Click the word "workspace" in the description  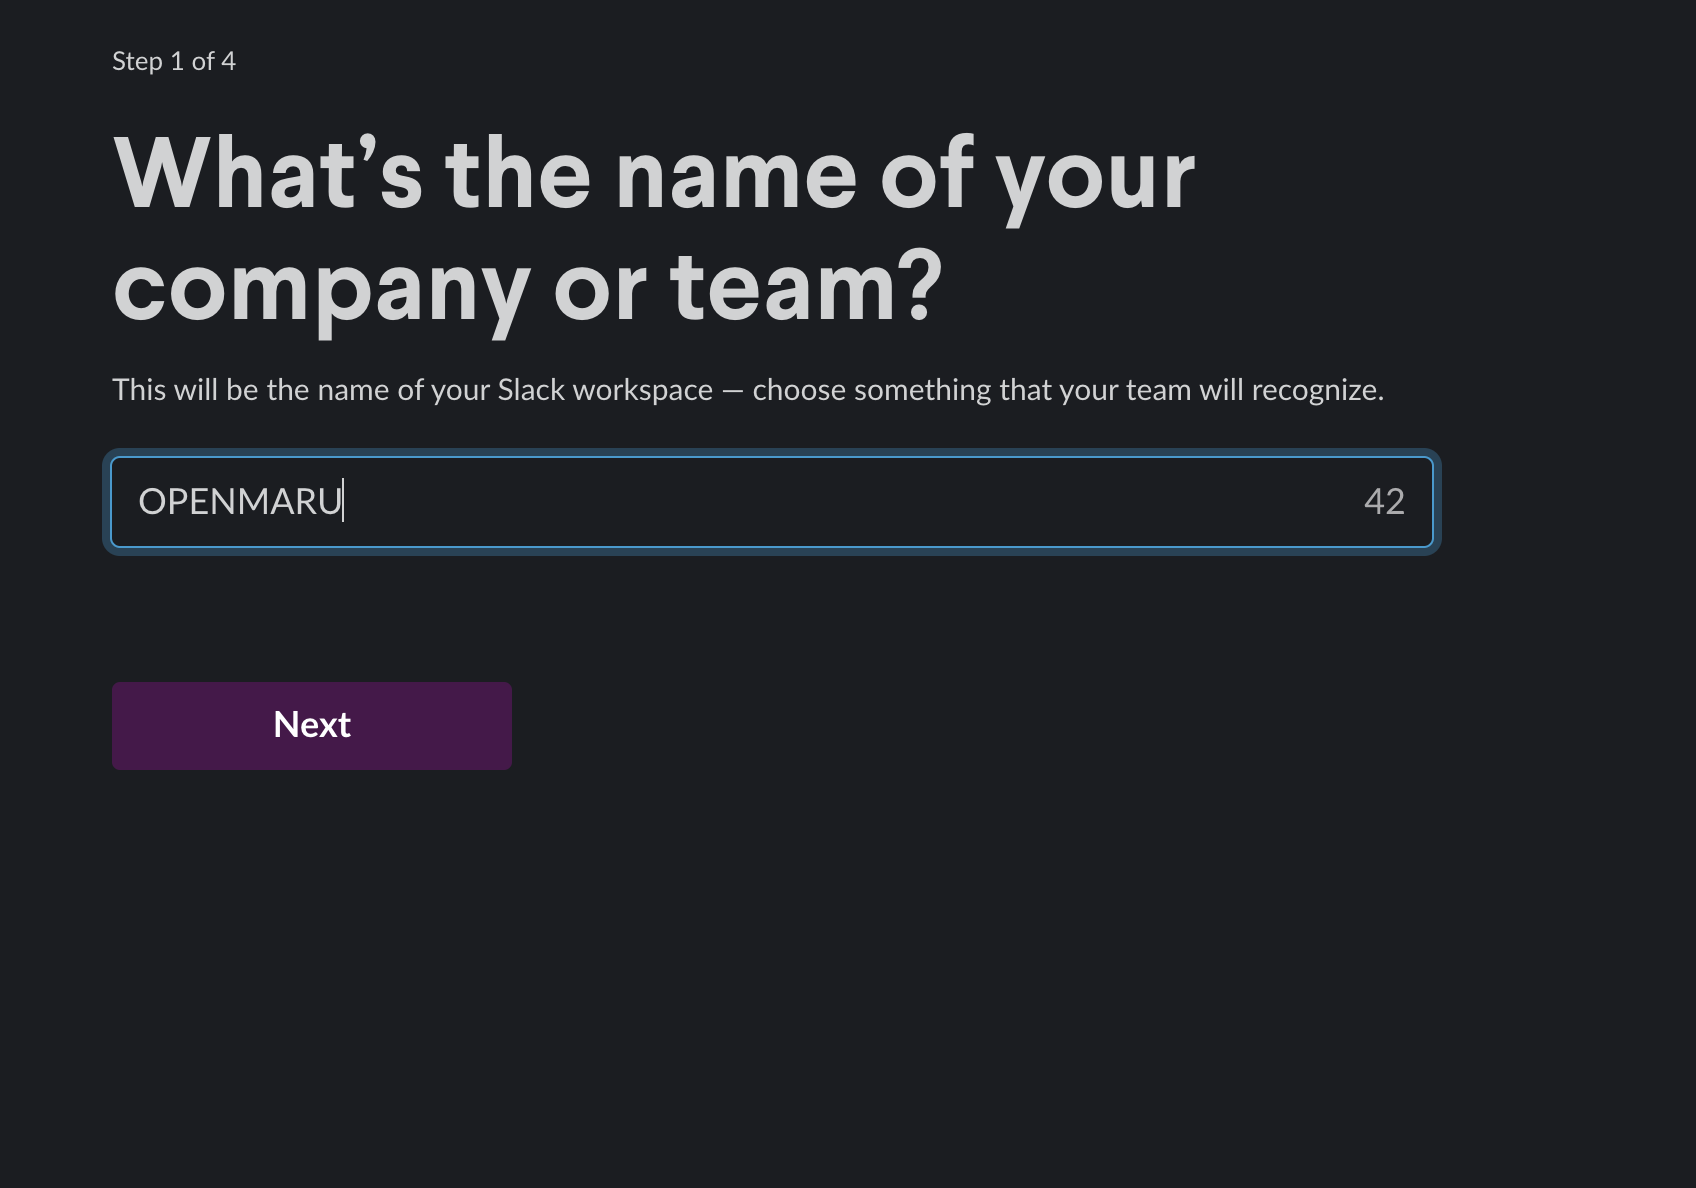coord(642,390)
